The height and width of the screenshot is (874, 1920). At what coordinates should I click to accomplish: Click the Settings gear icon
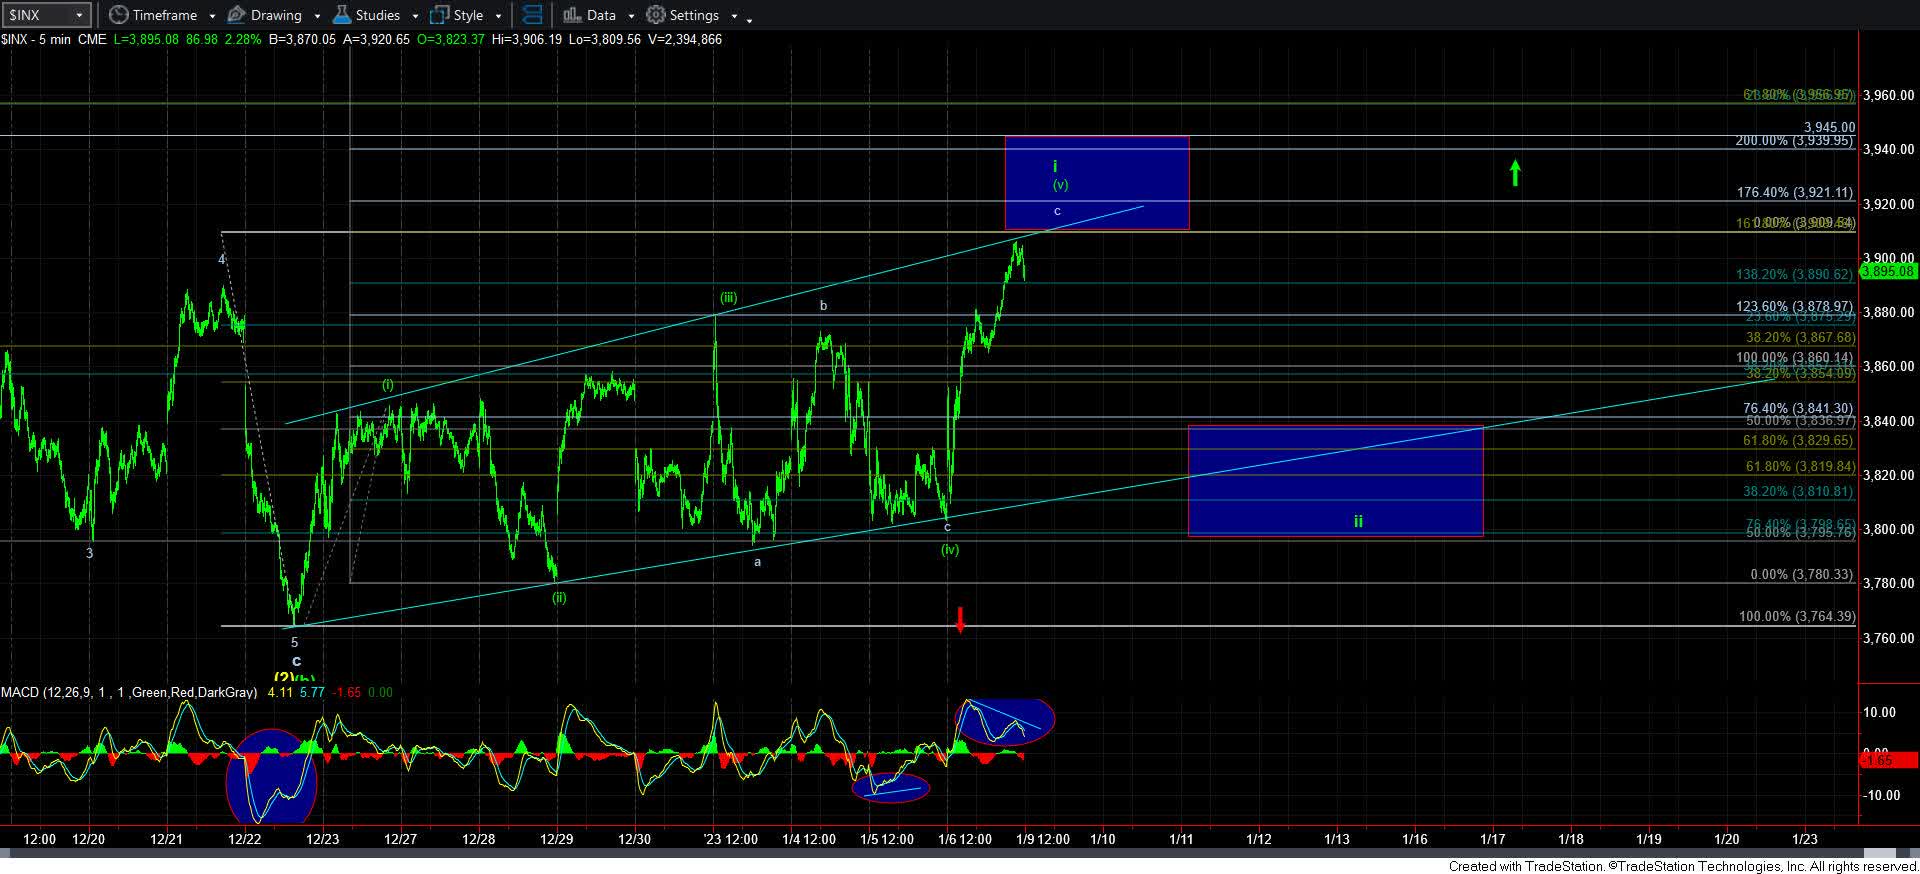point(656,15)
